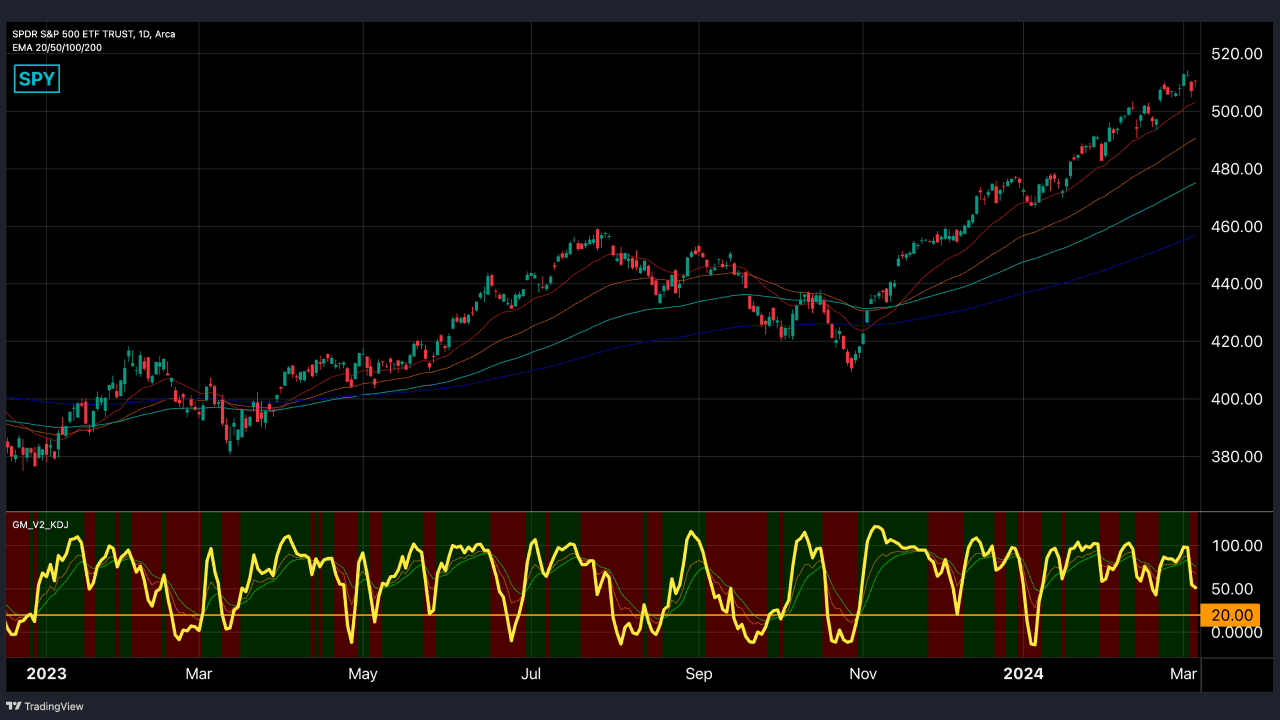The image size is (1280, 720).
Task: Click the 2024 time axis label
Action: 1024,674
